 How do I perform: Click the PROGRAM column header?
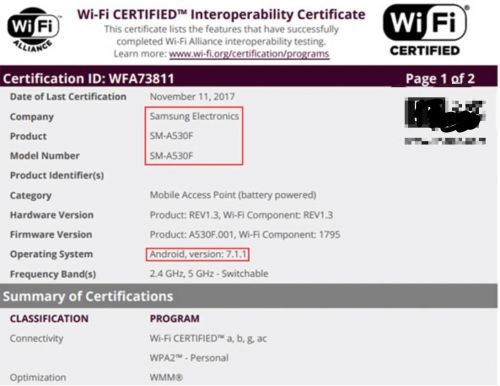coord(175,318)
